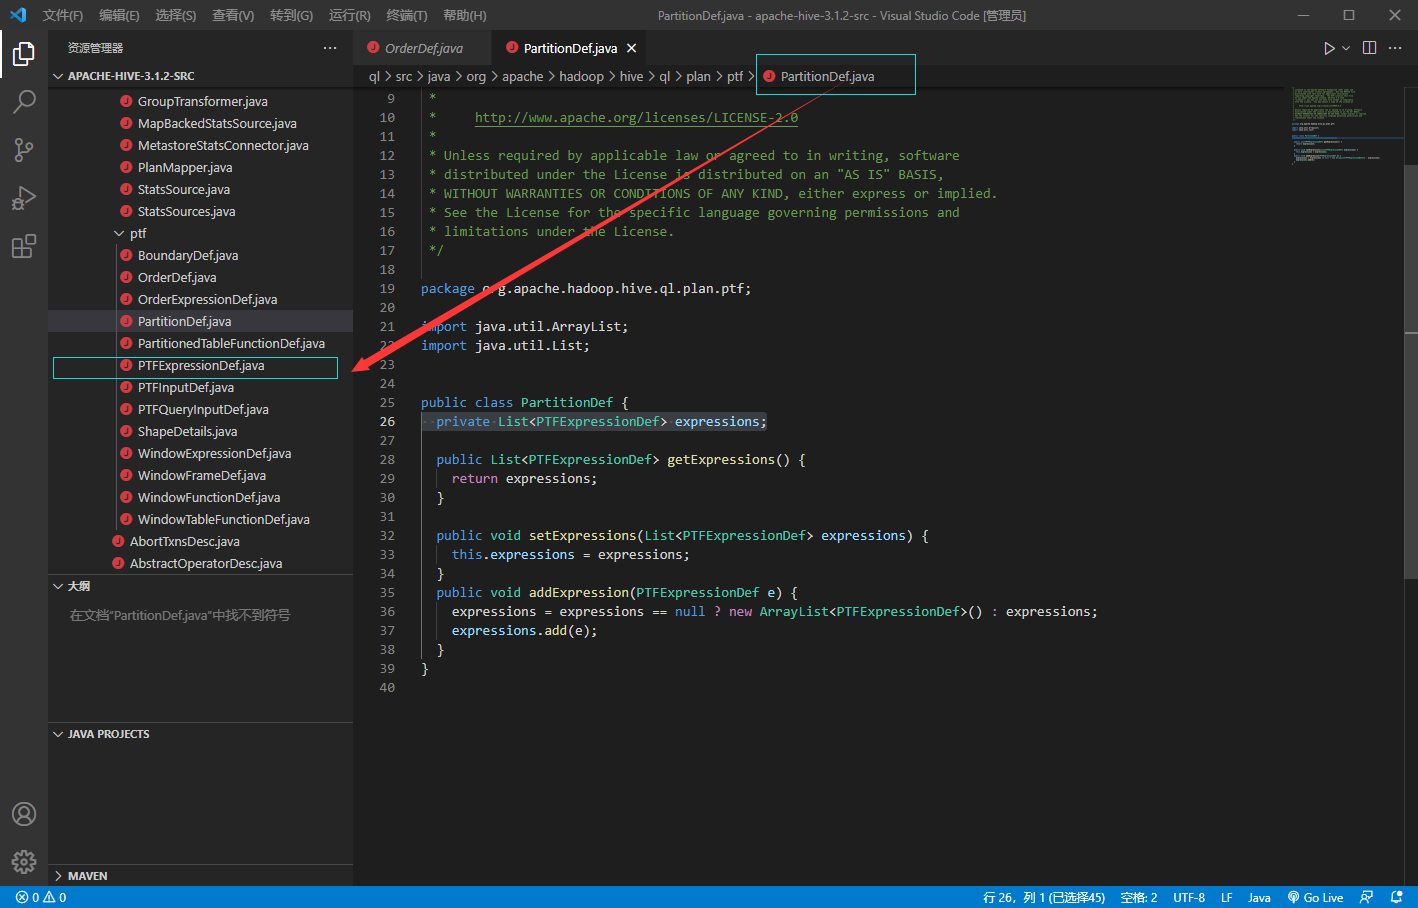Click the 'org' breadcrumb segment
This screenshot has height=908, width=1418.
pos(476,76)
